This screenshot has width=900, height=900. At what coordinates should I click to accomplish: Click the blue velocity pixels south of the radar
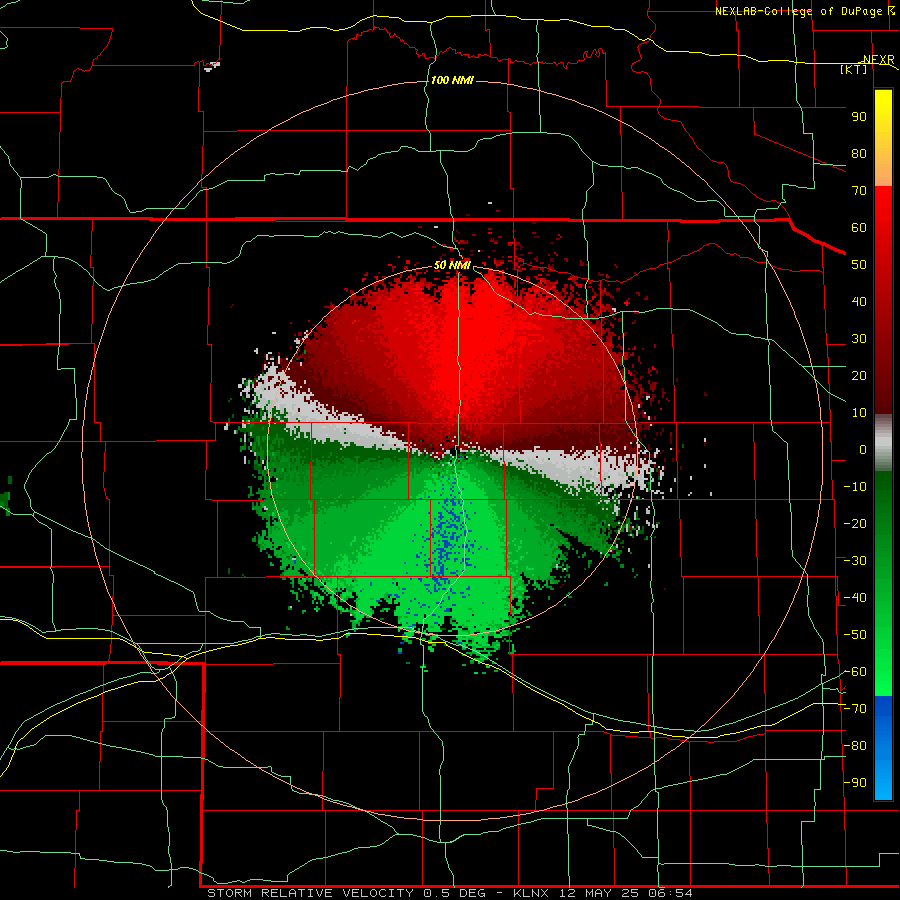coord(447,545)
